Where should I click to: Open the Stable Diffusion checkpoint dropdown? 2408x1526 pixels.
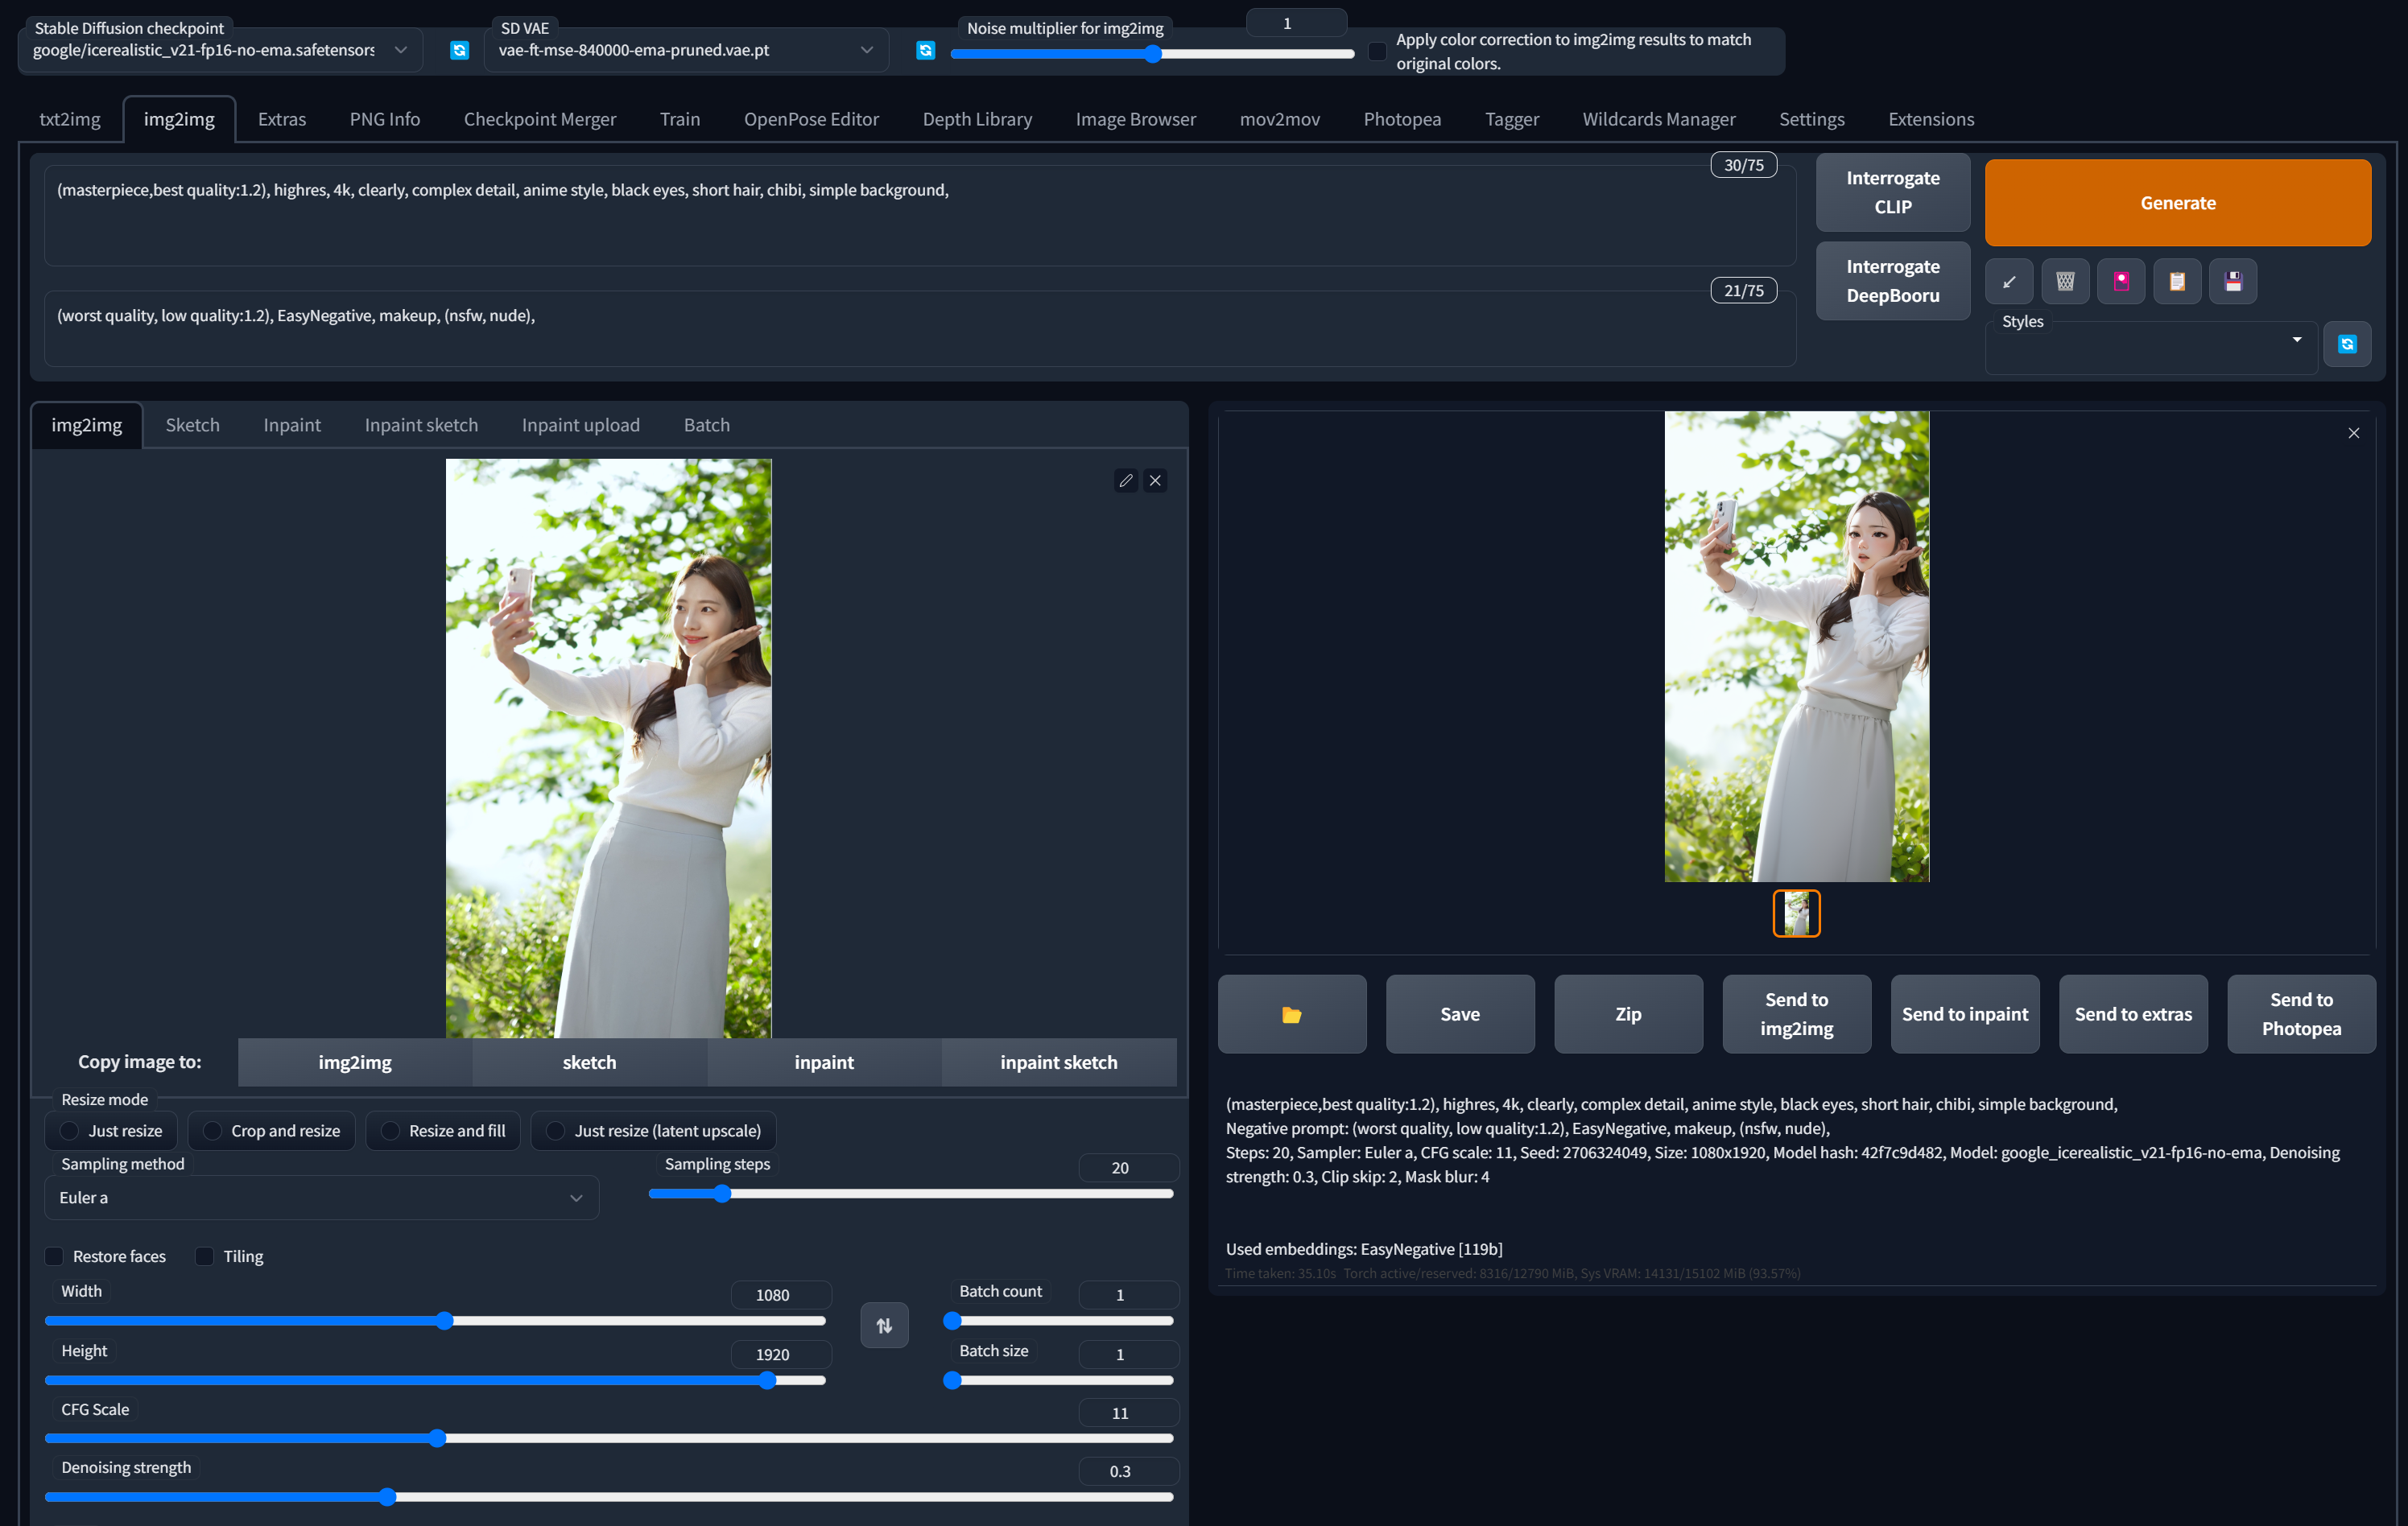coord(220,50)
